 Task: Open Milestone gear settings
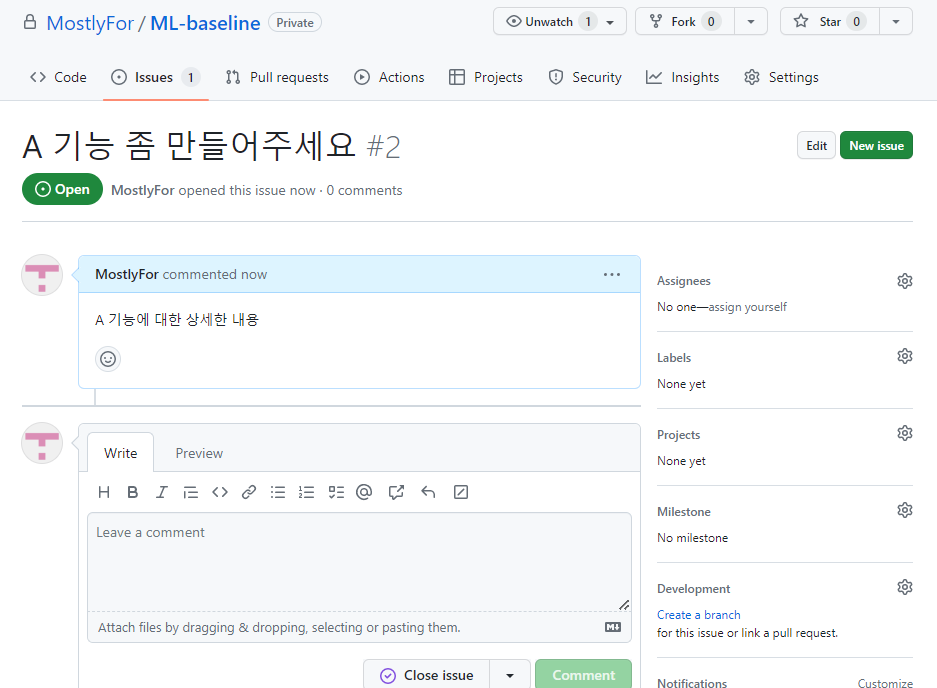pyautogui.click(x=905, y=510)
